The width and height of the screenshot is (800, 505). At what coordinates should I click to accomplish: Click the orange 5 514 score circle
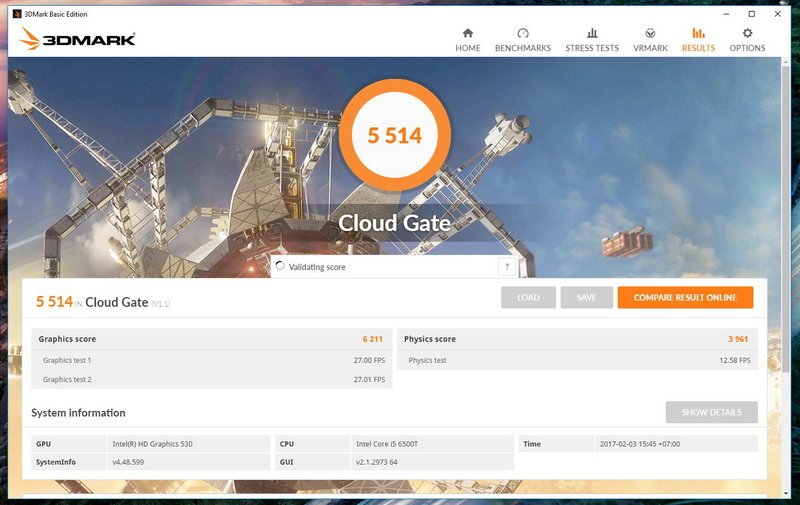point(395,136)
